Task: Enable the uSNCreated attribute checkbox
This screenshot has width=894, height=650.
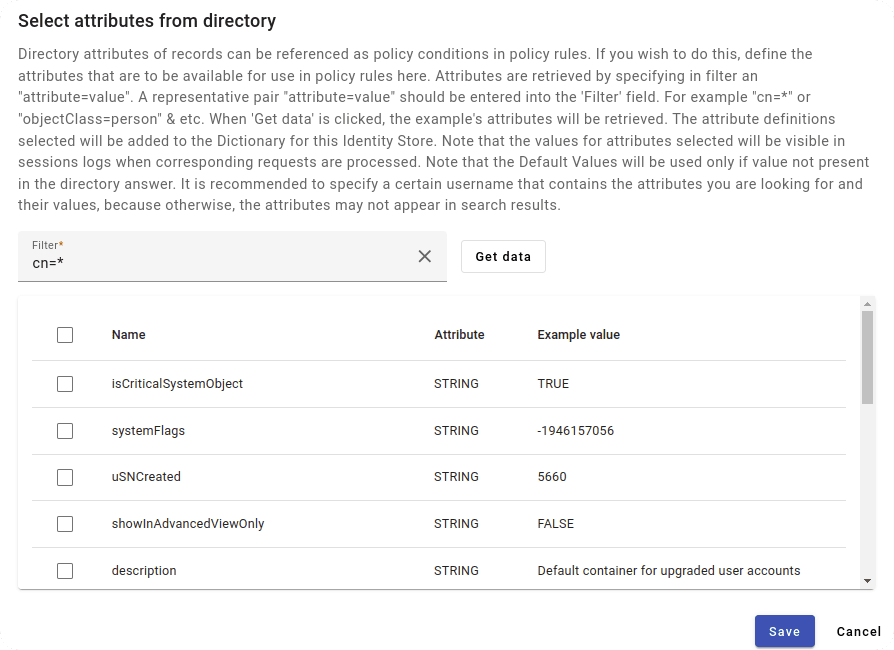Action: click(65, 477)
